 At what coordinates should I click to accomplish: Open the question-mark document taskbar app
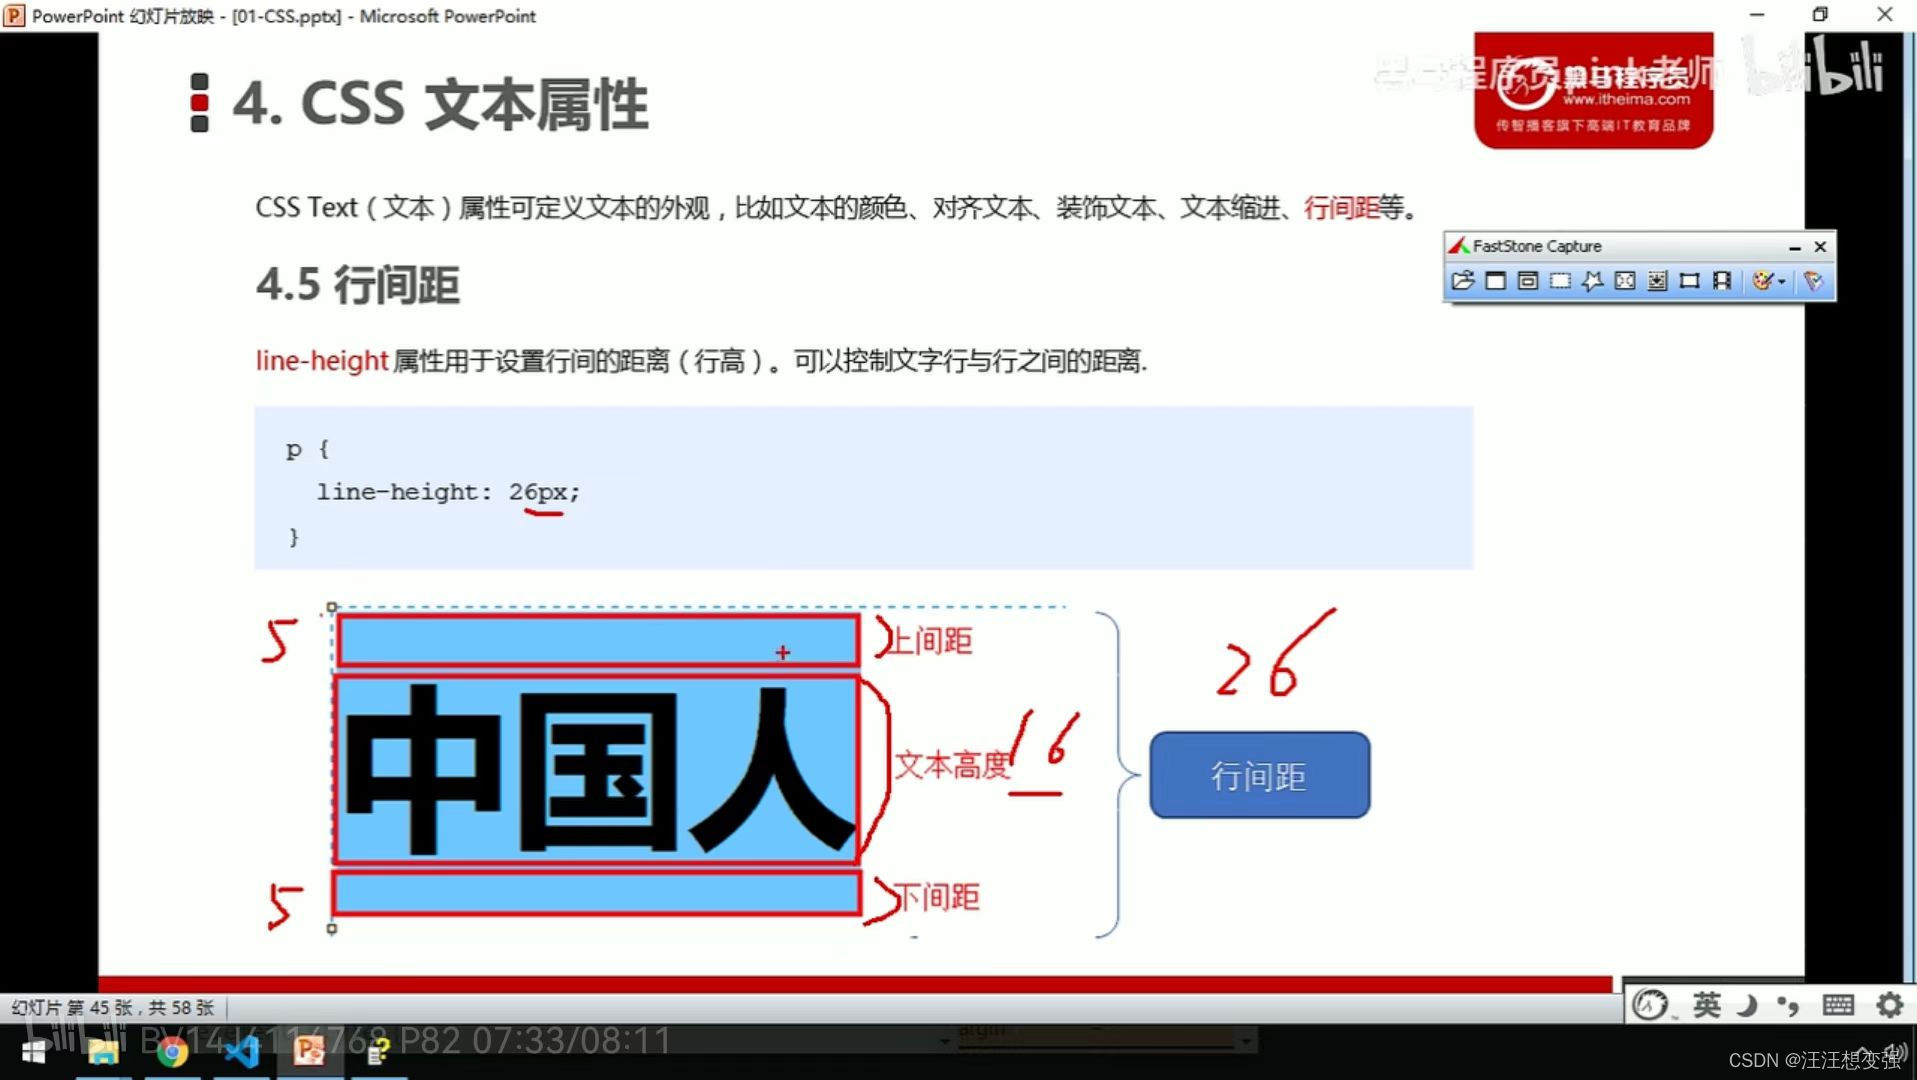click(x=378, y=1052)
